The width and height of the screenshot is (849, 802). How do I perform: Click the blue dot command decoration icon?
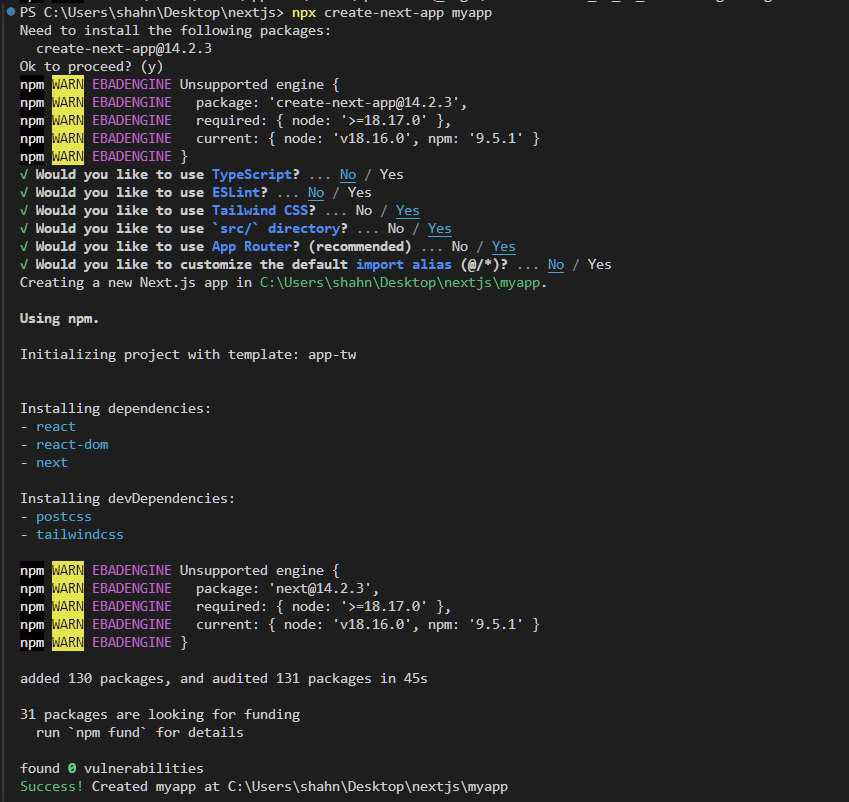tap(11, 11)
